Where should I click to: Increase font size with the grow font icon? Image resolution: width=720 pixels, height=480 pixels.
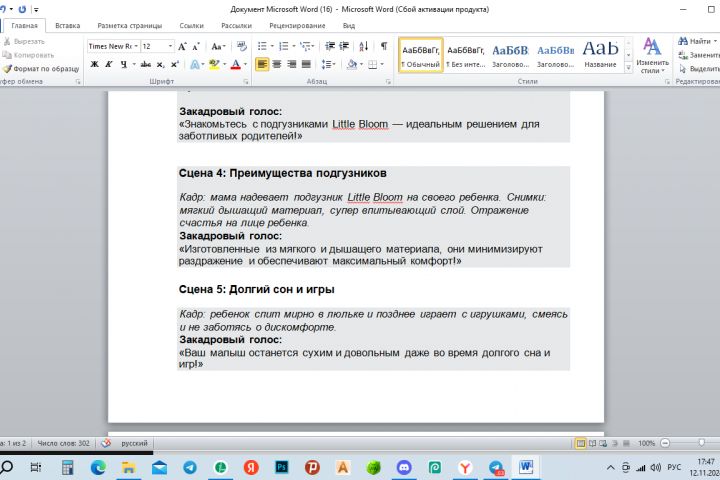click(182, 46)
